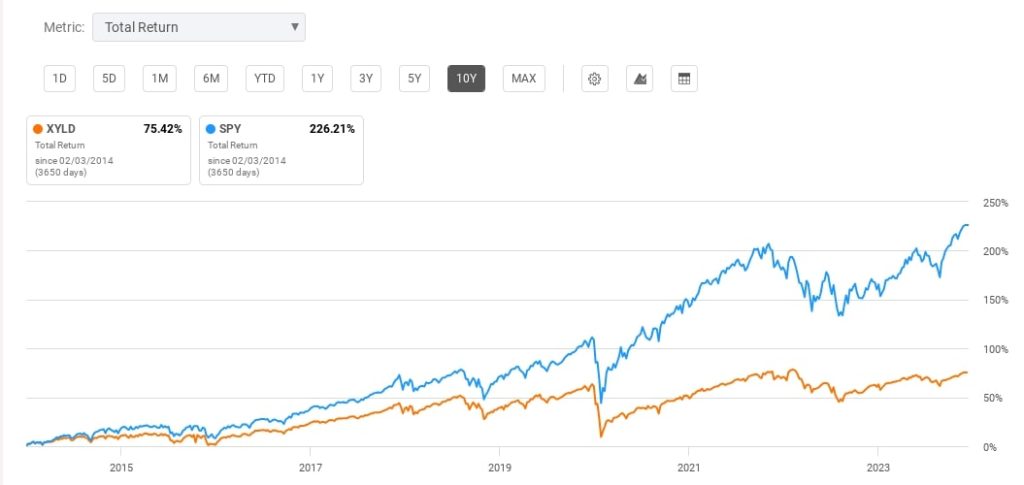Viewport: 1024px width, 485px height.
Task: Switch the chart to 3Y
Action: [366, 79]
